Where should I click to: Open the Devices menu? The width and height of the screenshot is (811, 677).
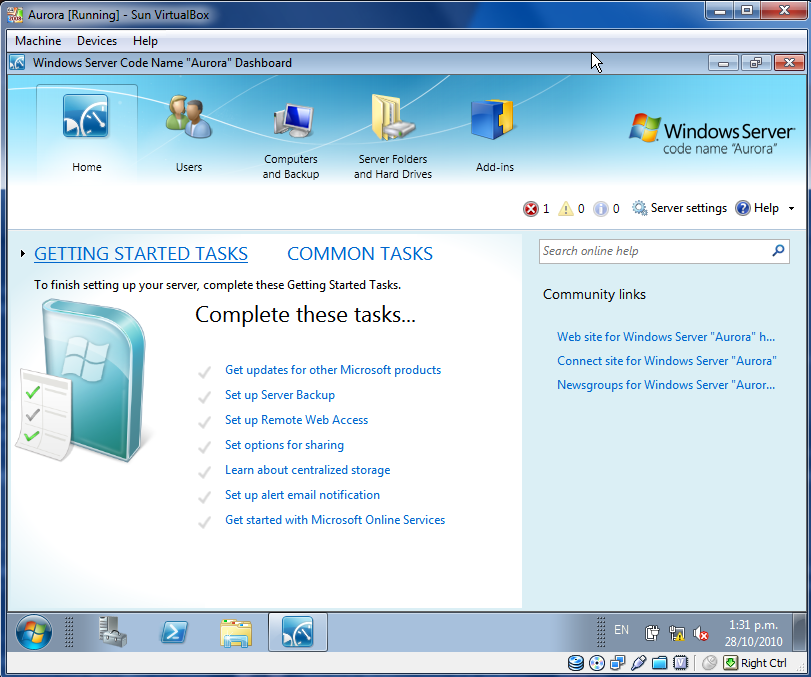click(97, 41)
